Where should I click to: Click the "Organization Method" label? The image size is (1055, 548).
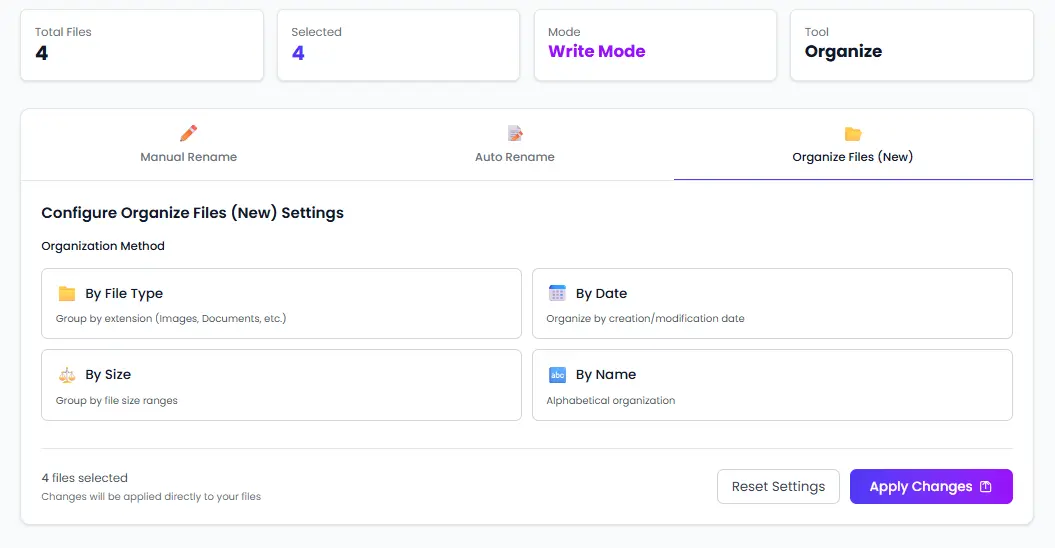(x=103, y=246)
